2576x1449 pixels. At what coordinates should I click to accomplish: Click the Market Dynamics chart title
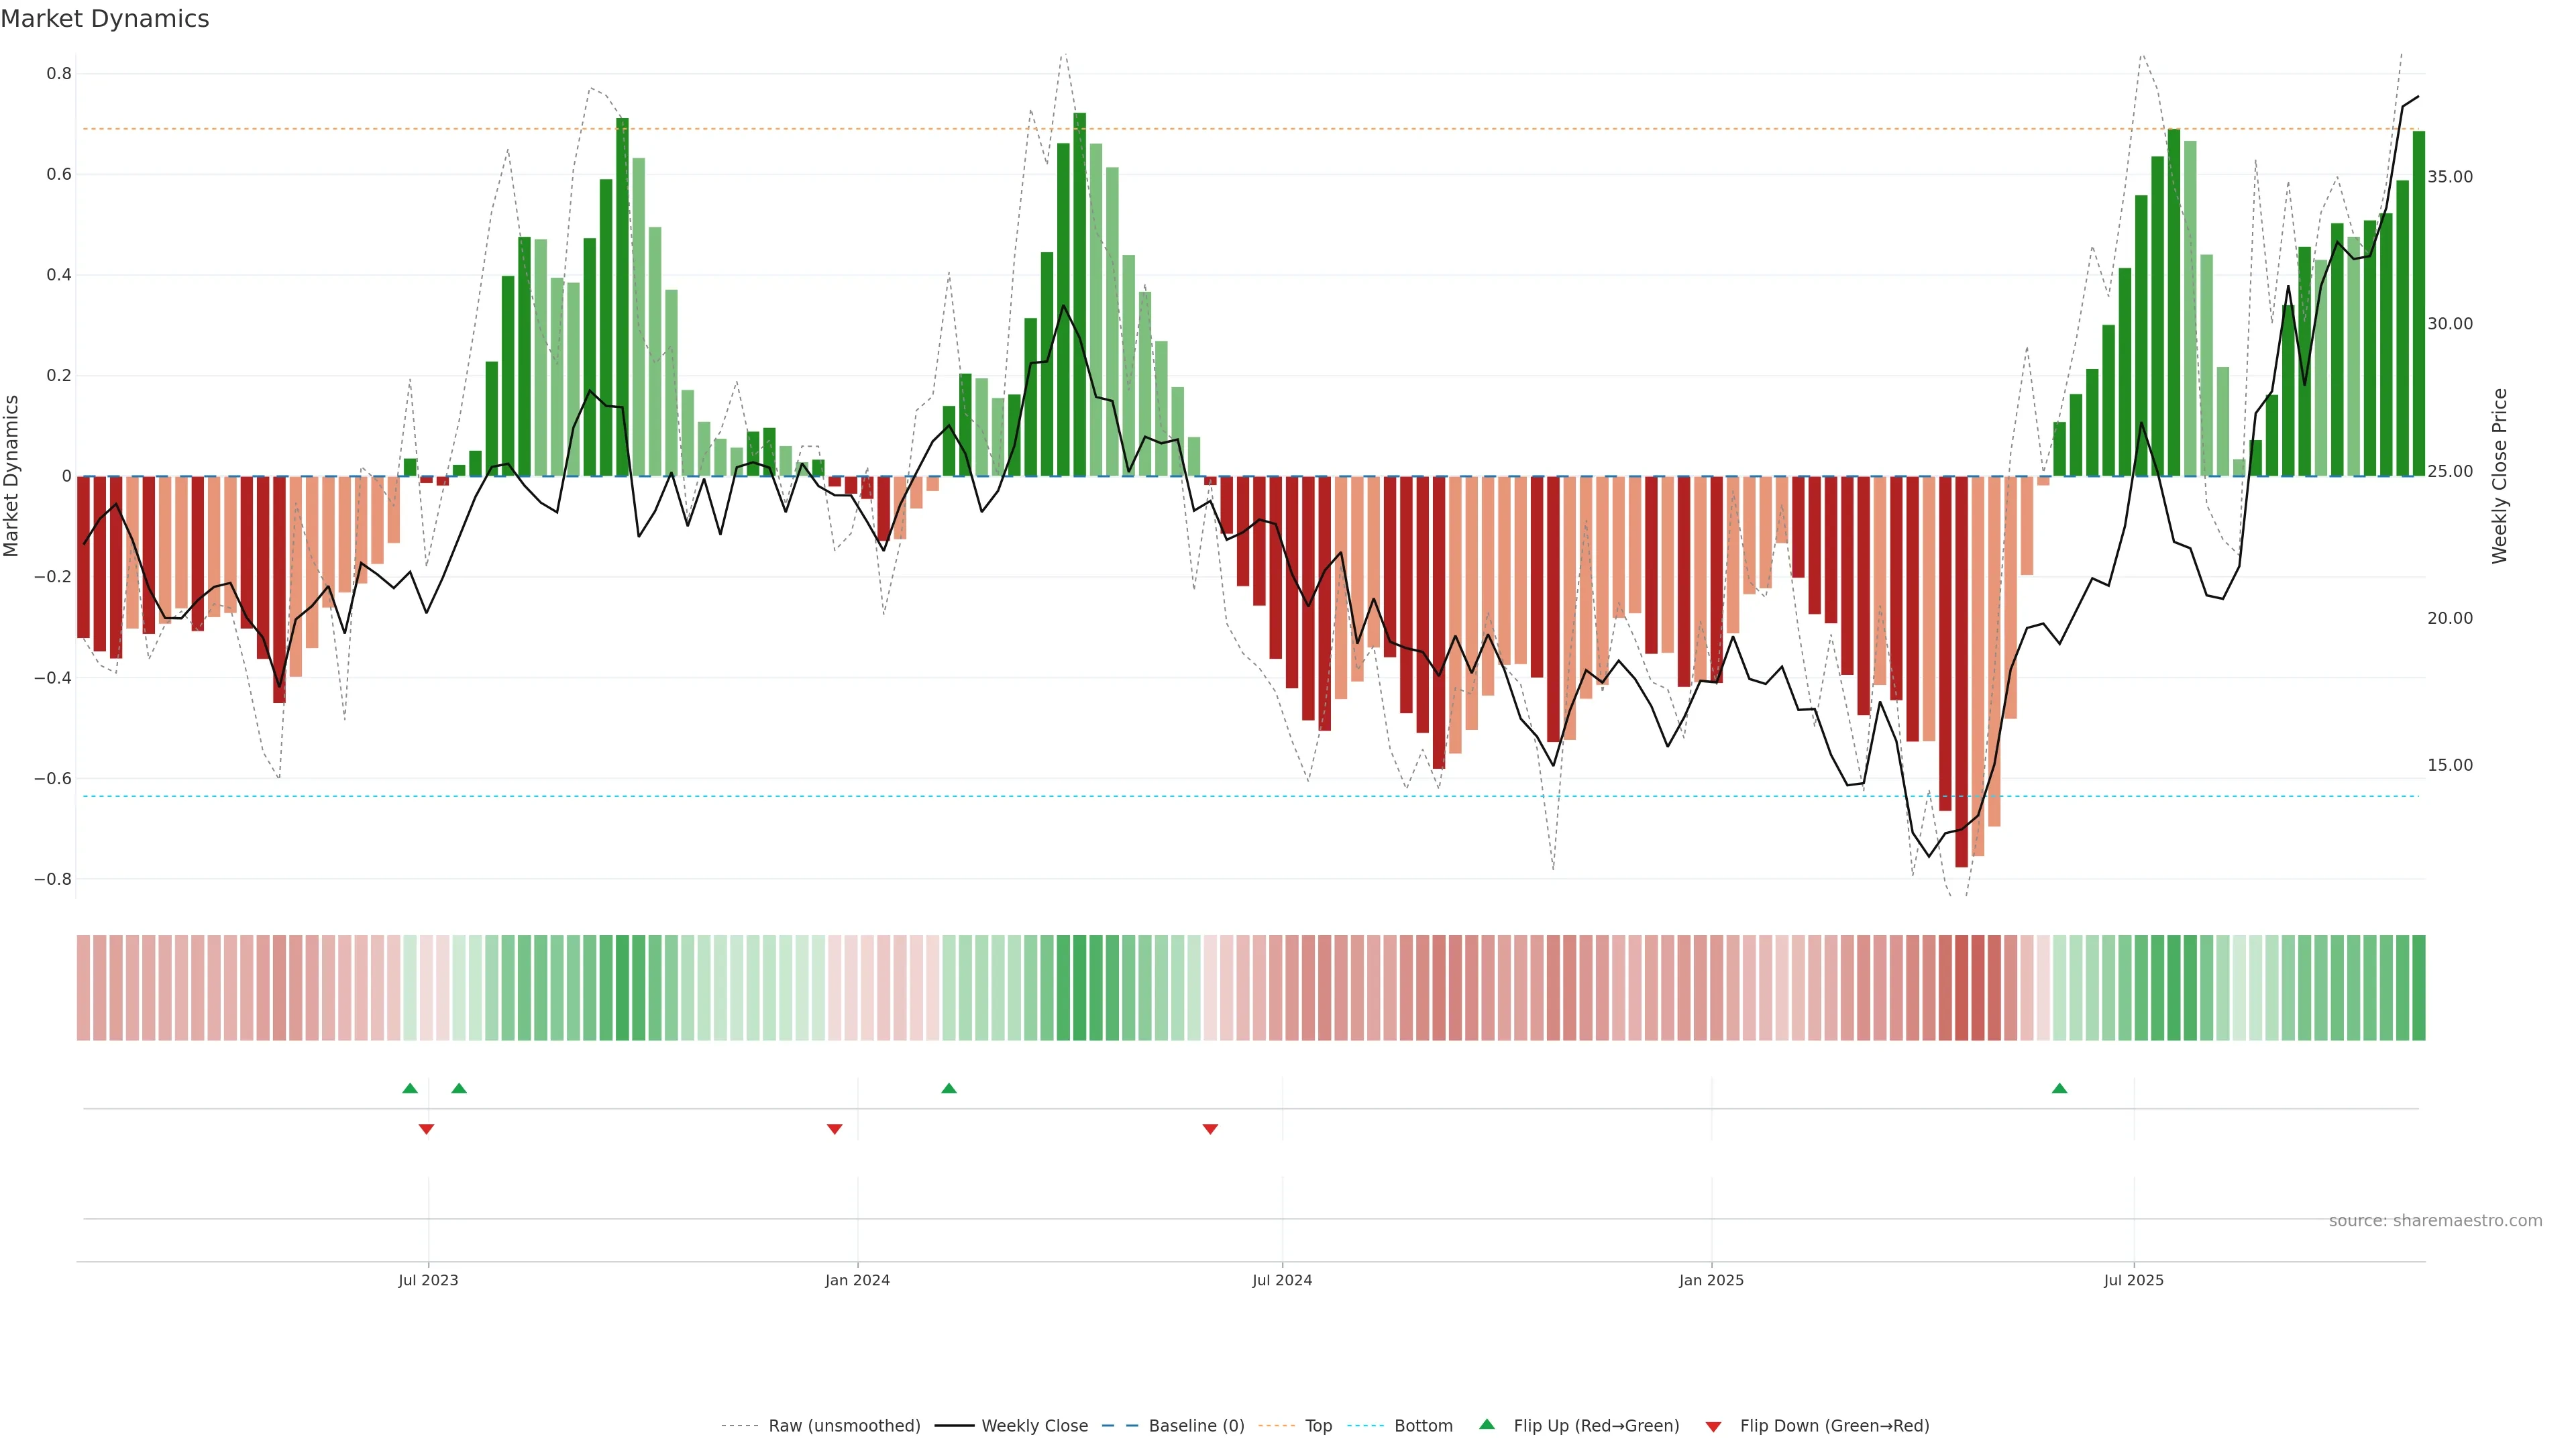click(x=105, y=19)
